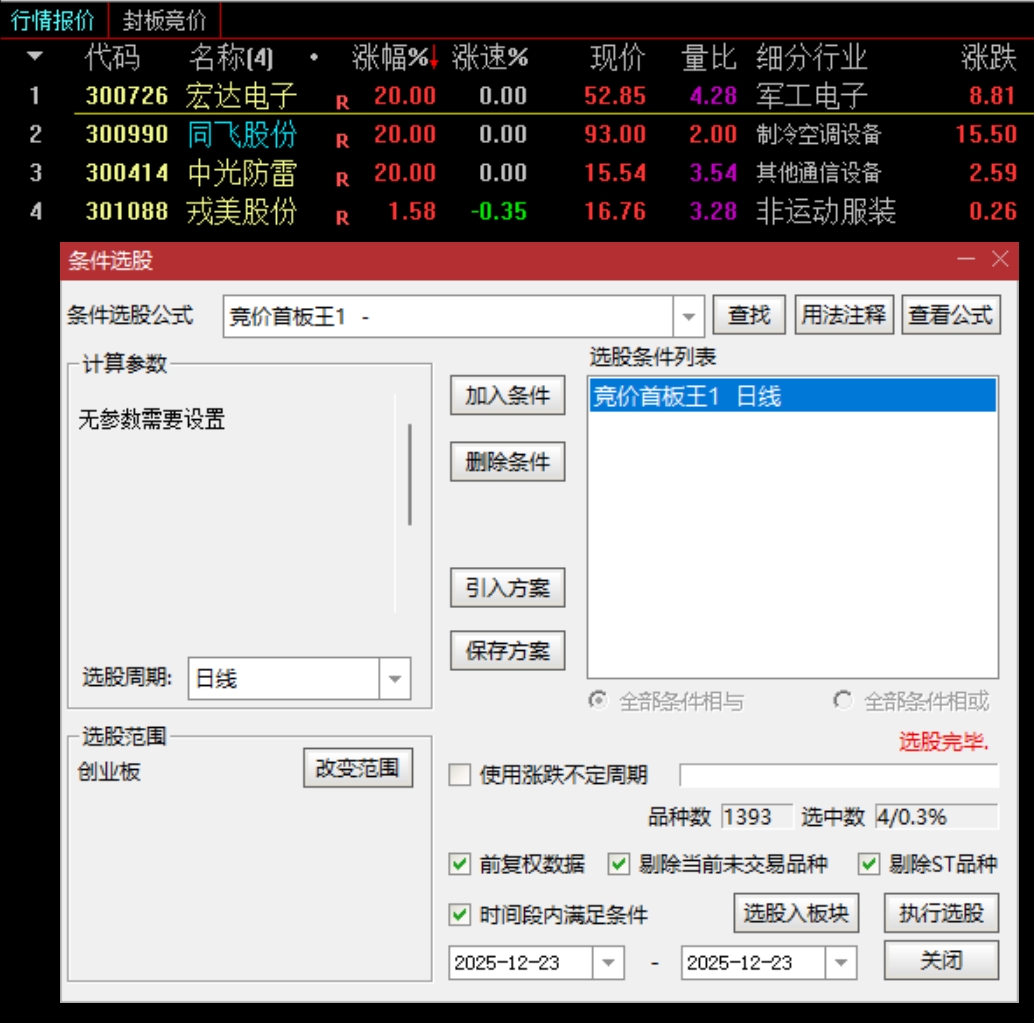This screenshot has width=1034, height=1023.
Task: Click the 改变范围 button
Action: pyautogui.click(x=357, y=768)
